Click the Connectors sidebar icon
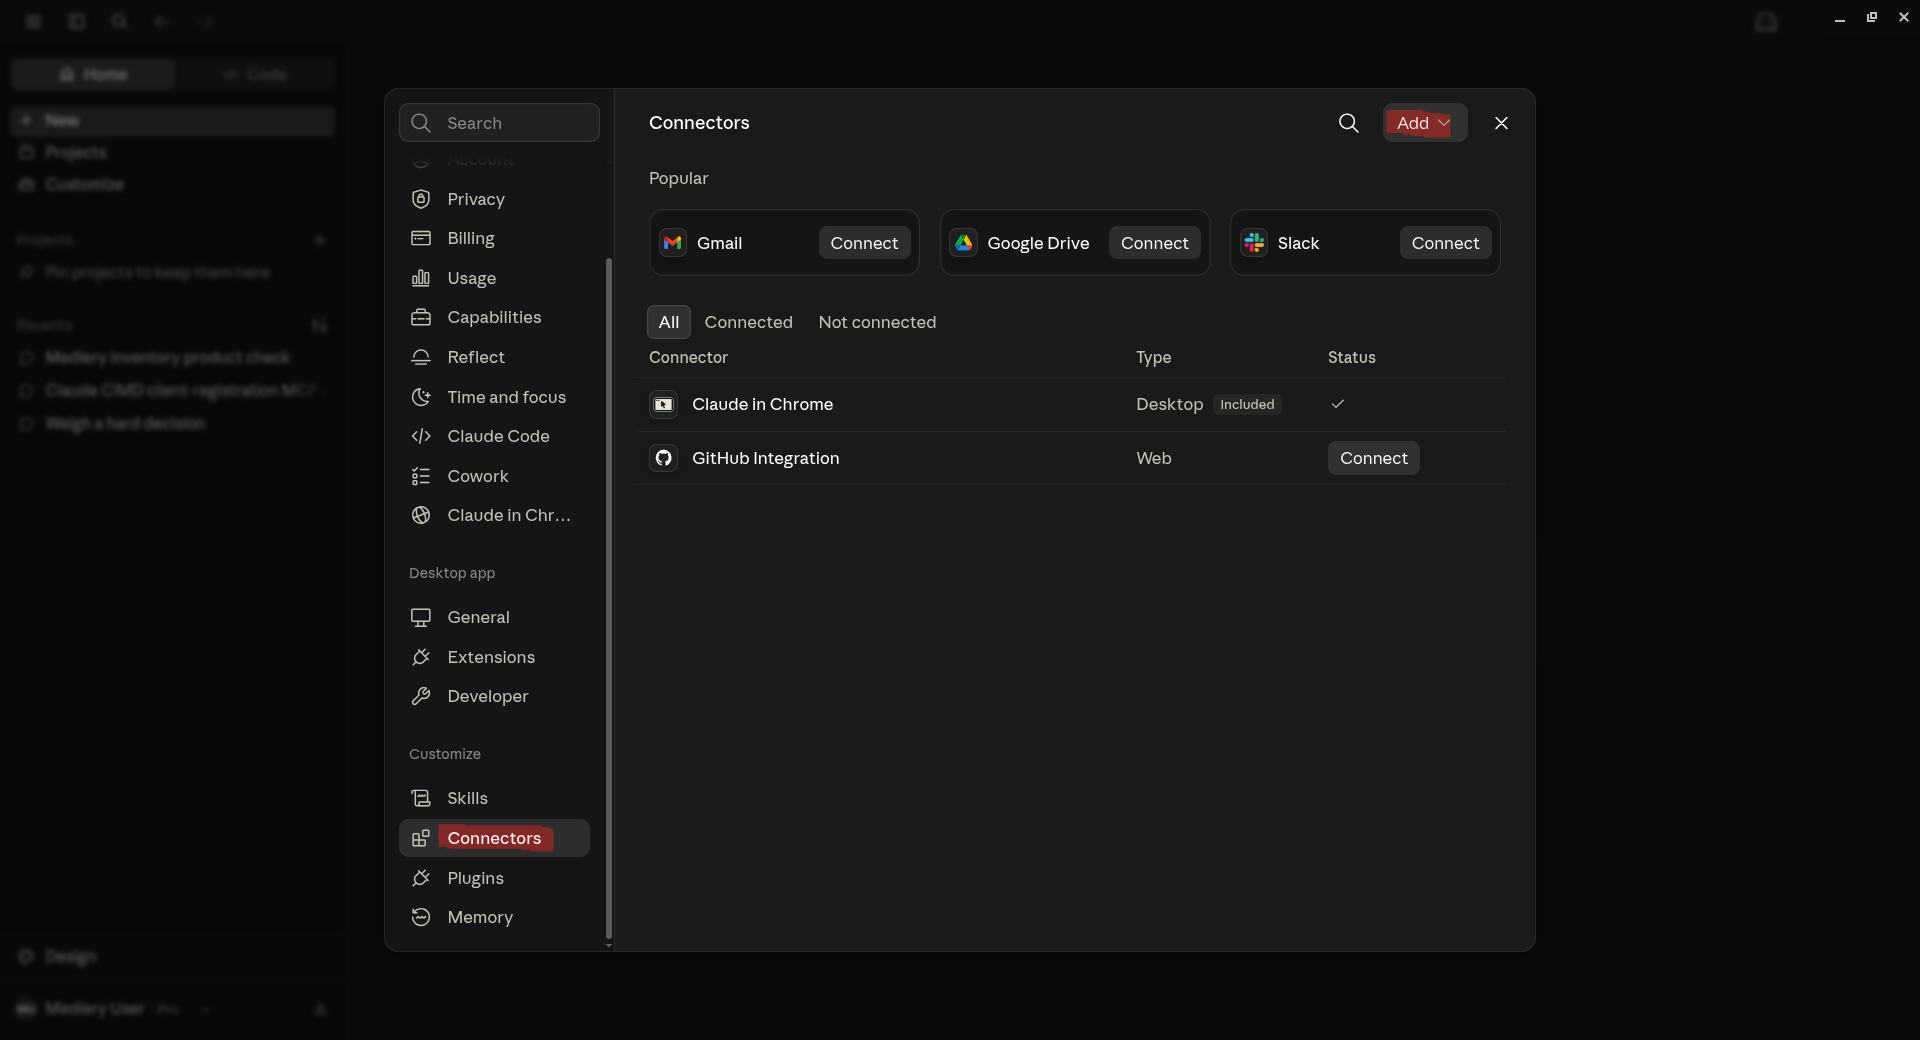 (x=421, y=838)
